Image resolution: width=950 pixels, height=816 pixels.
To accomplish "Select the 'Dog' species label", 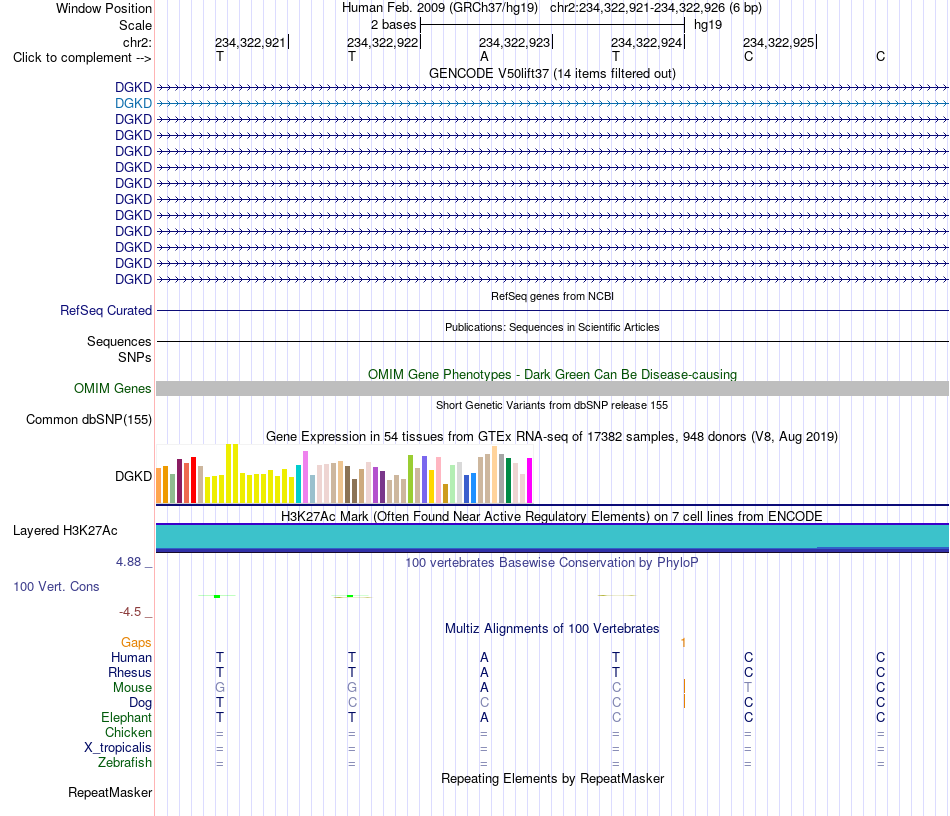I will tap(141, 703).
